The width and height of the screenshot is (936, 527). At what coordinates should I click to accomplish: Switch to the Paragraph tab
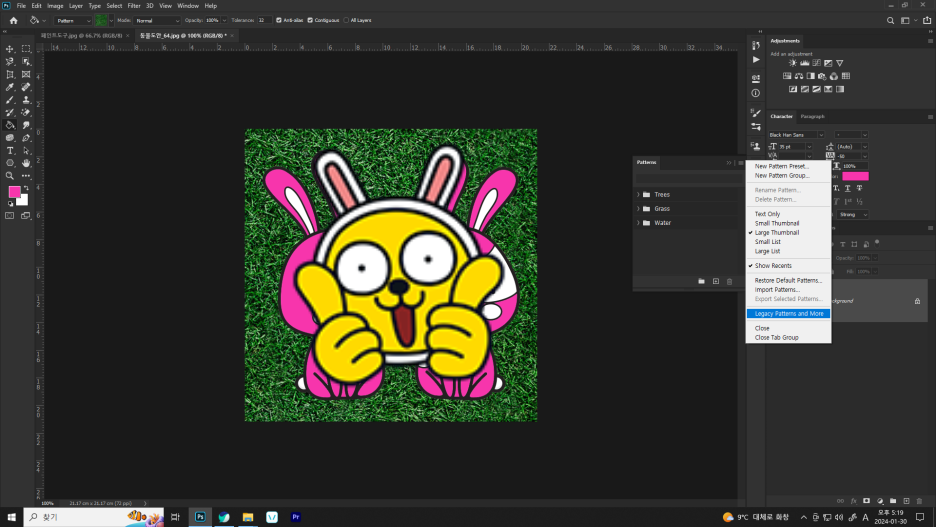point(812,116)
